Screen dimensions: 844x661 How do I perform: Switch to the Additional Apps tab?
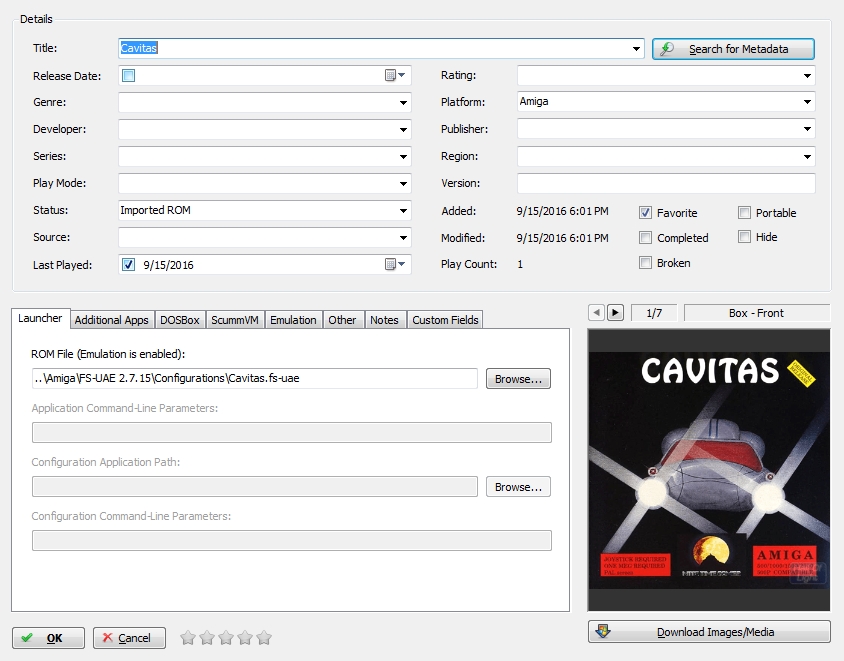point(111,320)
